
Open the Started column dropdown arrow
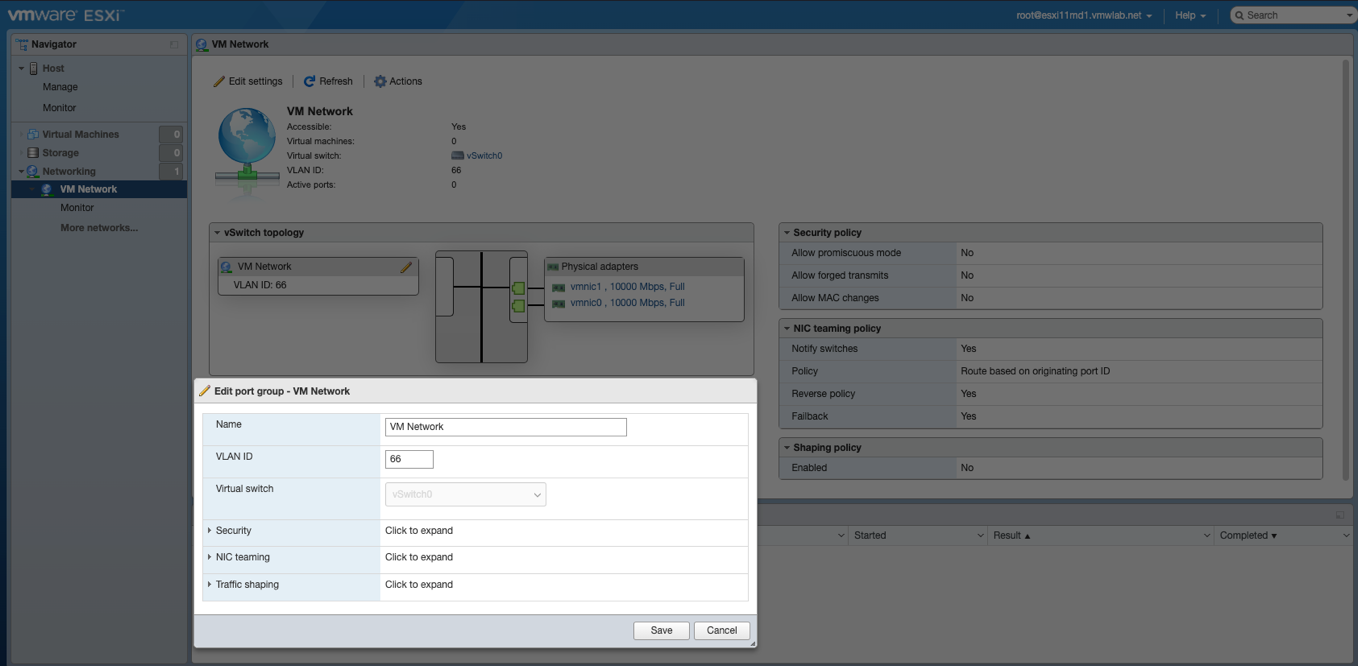980,535
